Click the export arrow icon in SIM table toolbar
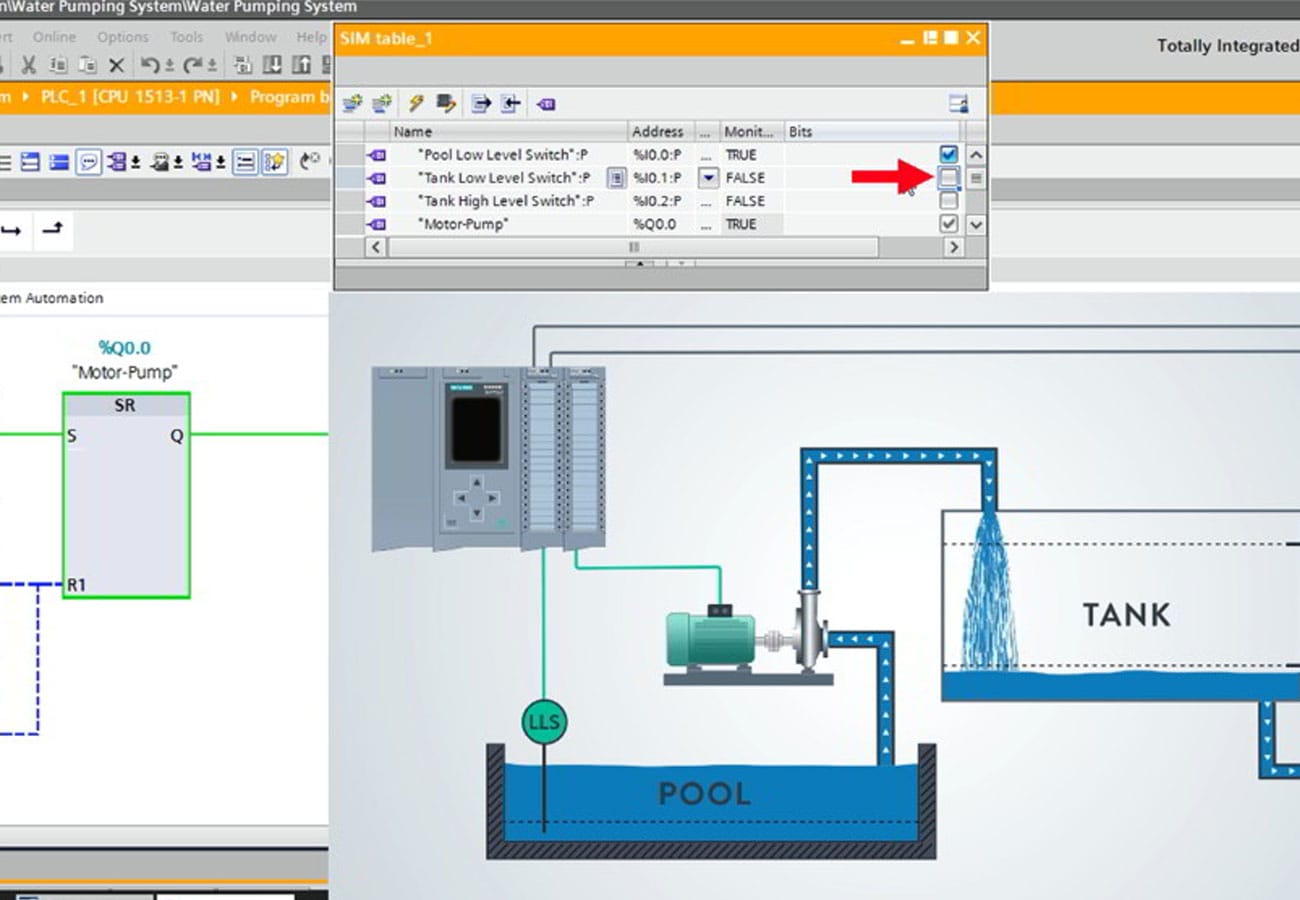 coord(481,103)
